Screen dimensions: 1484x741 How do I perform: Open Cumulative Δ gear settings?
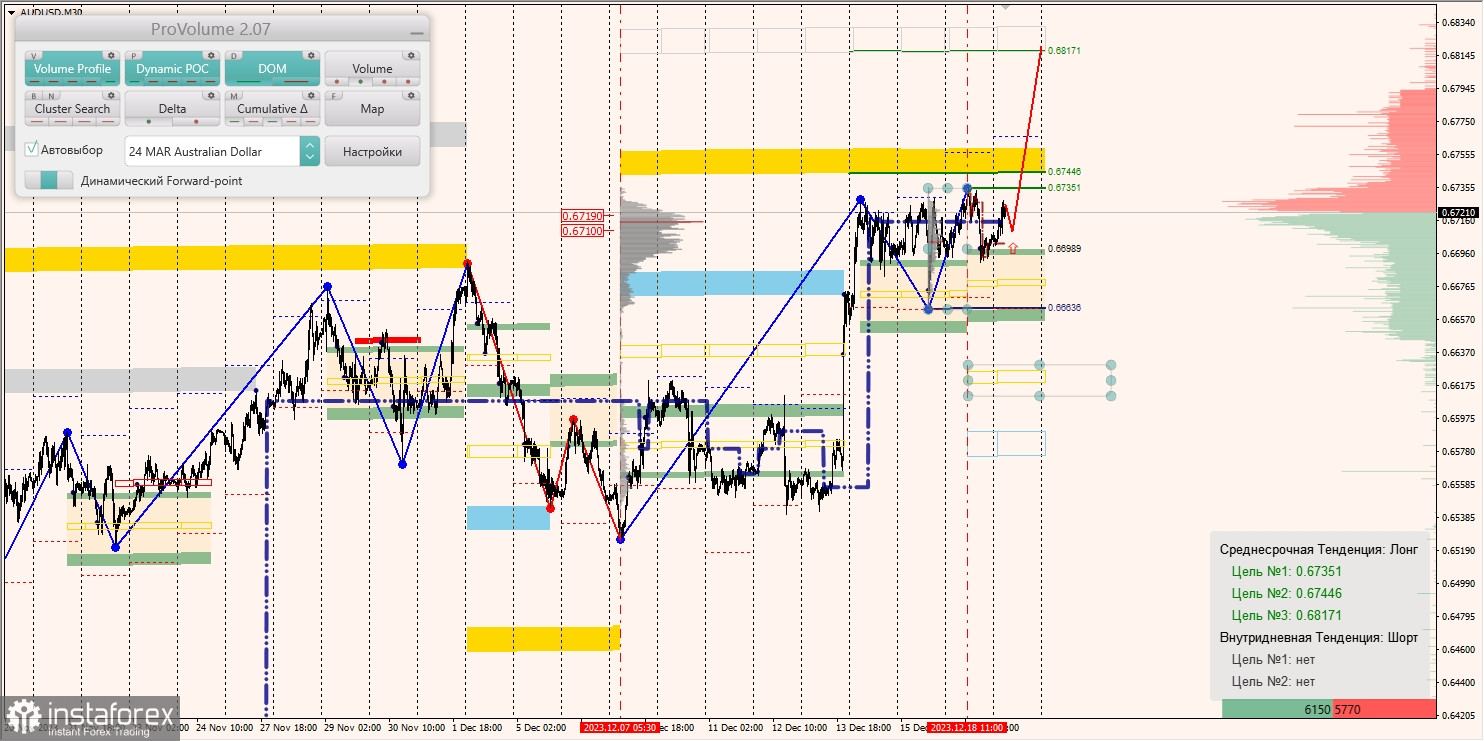point(311,95)
